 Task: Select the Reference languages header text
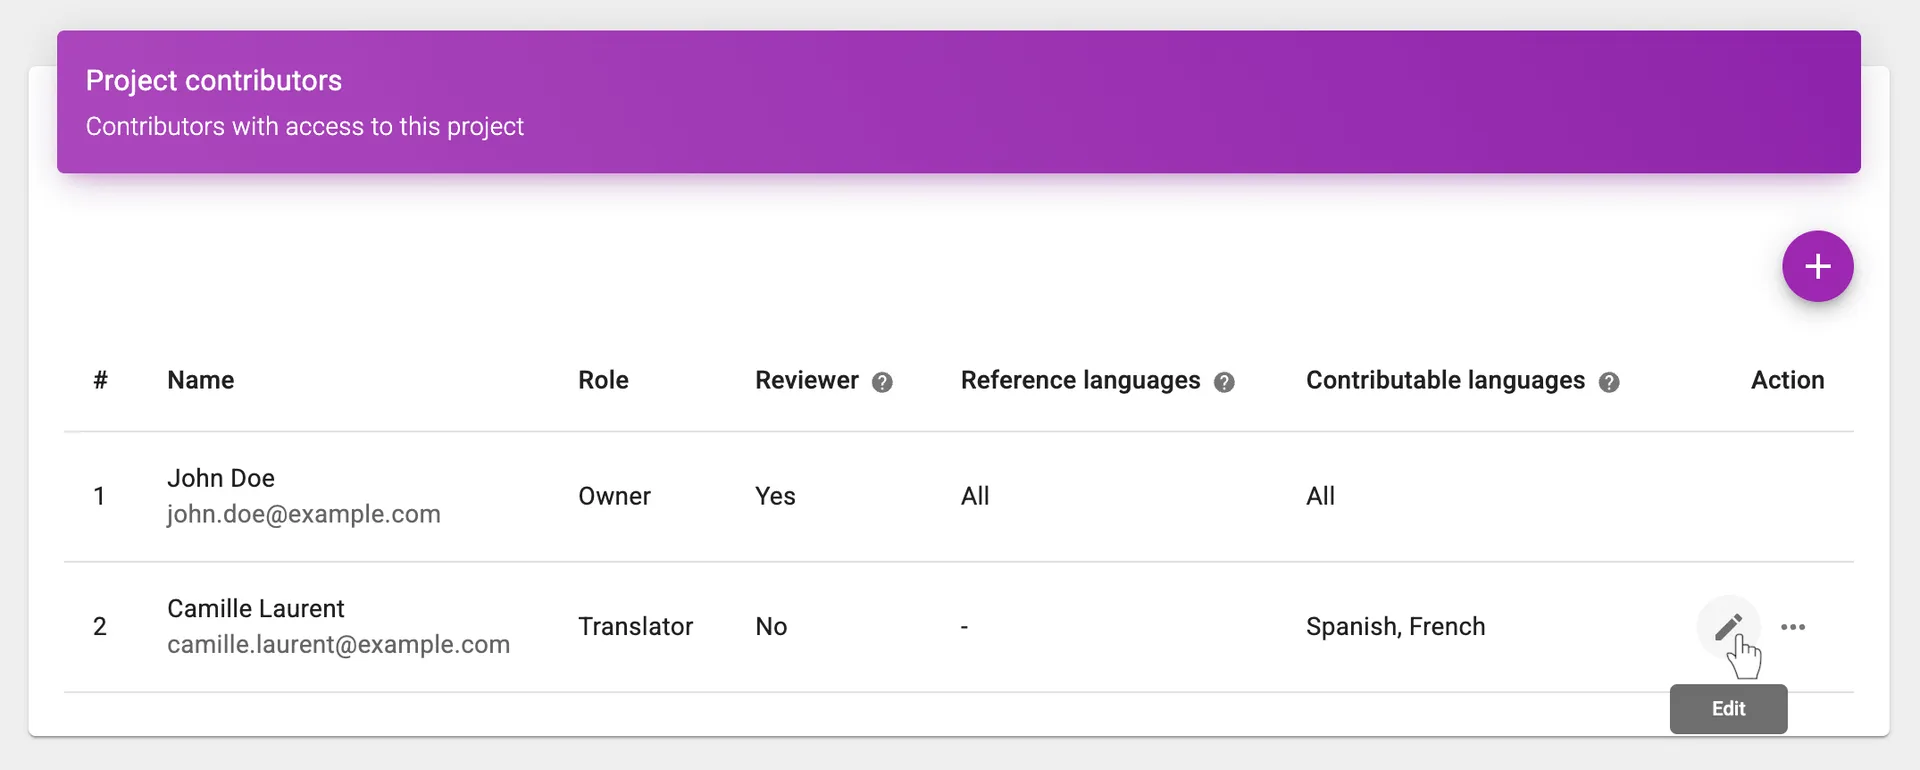[1080, 380]
